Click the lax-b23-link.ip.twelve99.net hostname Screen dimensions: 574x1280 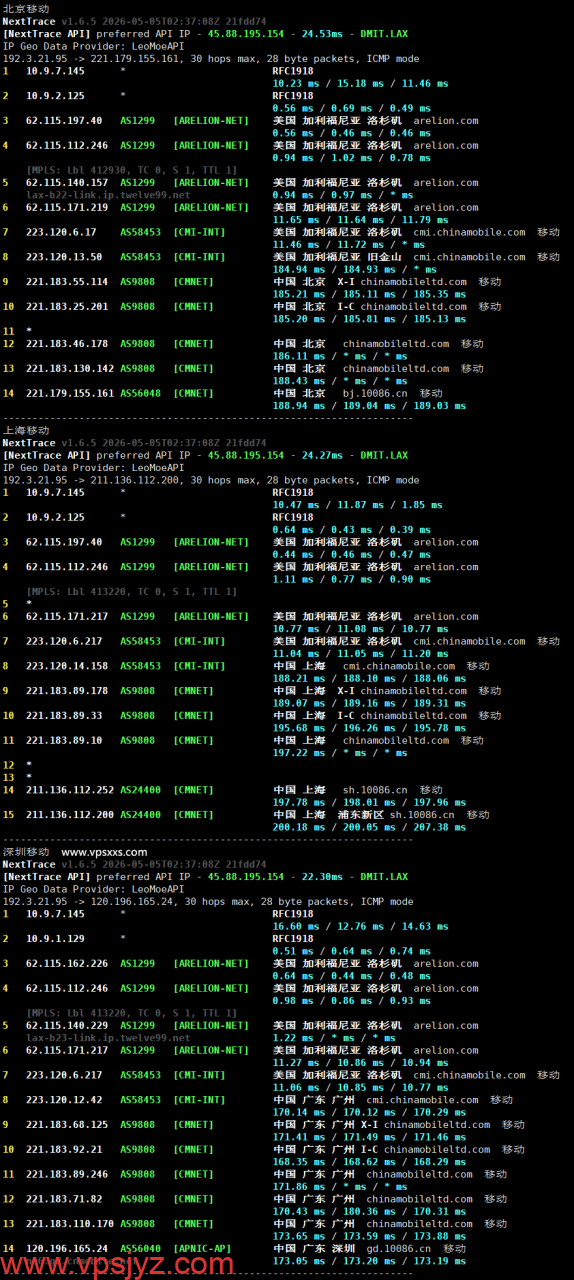click(93, 1038)
